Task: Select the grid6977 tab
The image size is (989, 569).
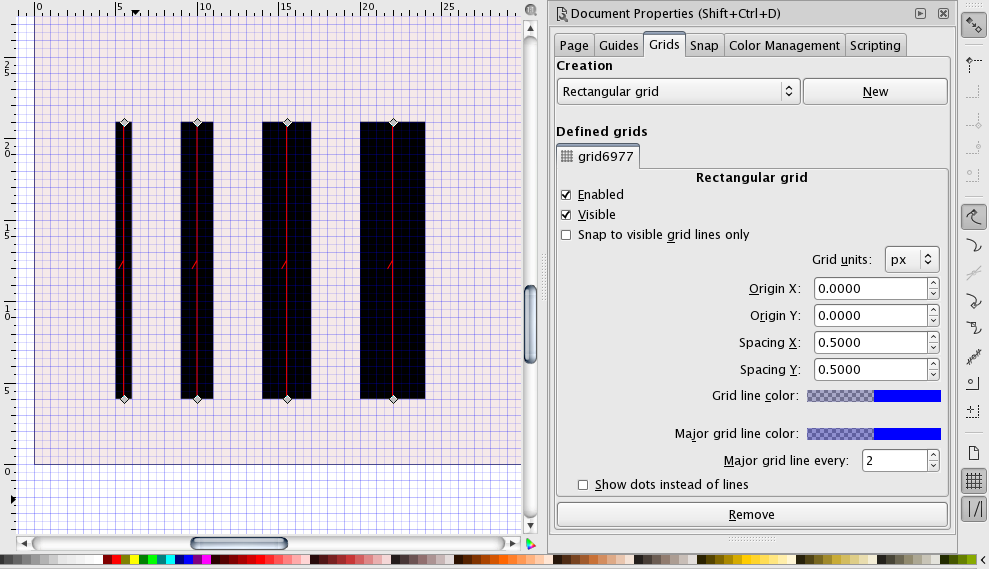Action: point(598,156)
